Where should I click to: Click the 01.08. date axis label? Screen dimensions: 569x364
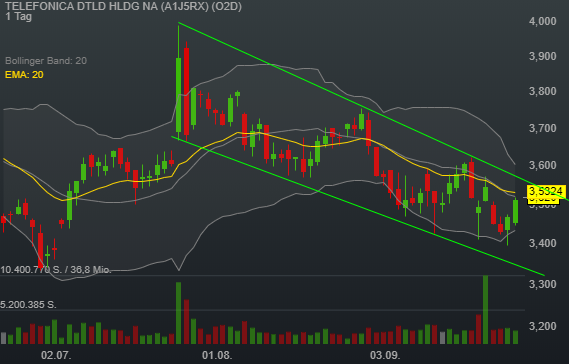(217, 355)
